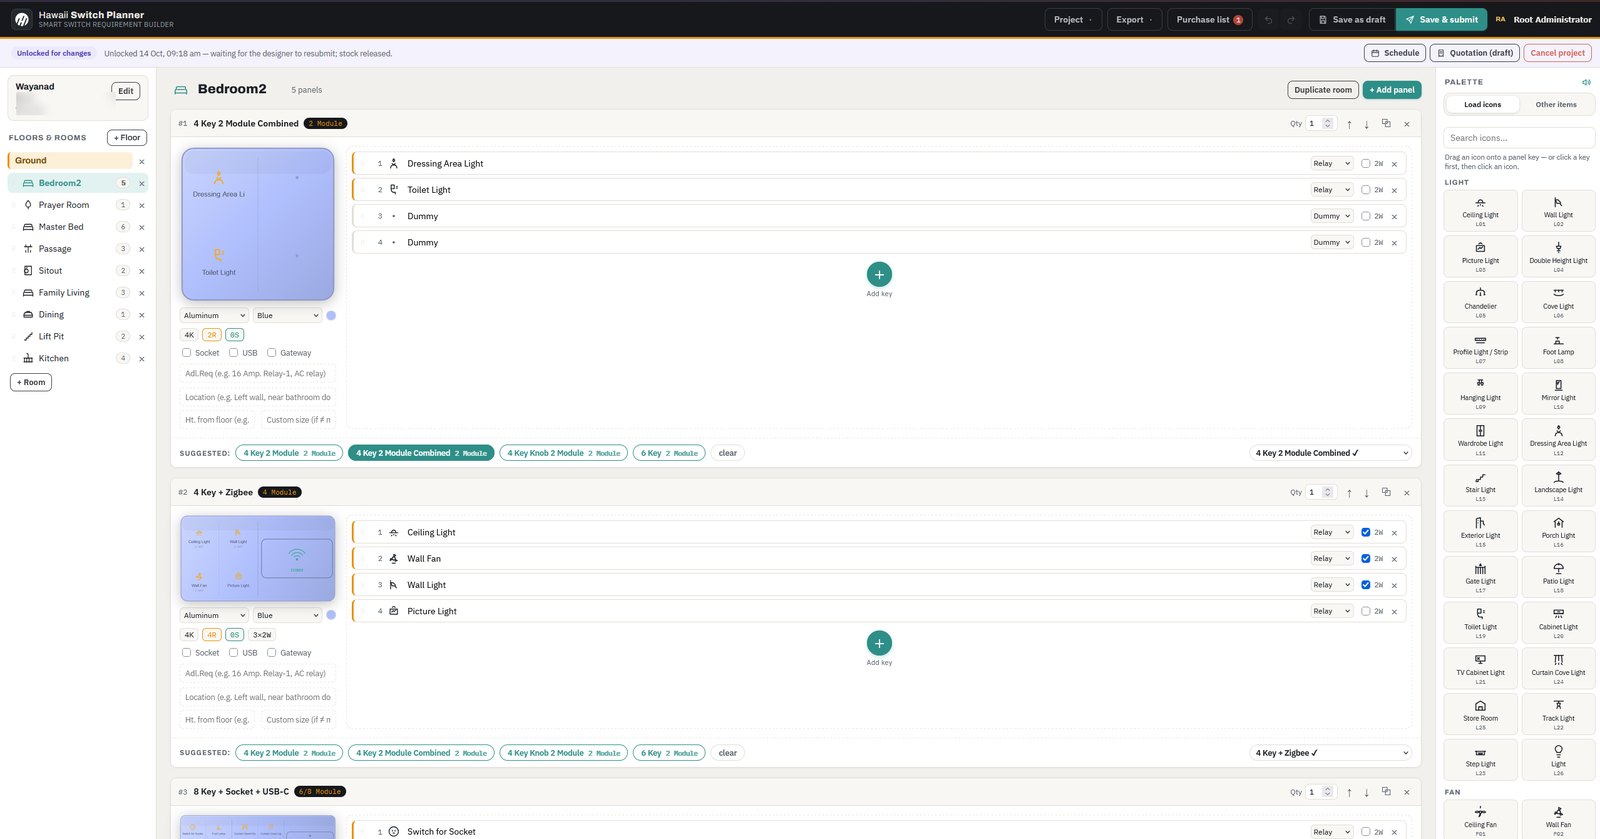The image size is (1600, 839).
Task: Check Socket option on panel #1
Action: [x=186, y=353]
